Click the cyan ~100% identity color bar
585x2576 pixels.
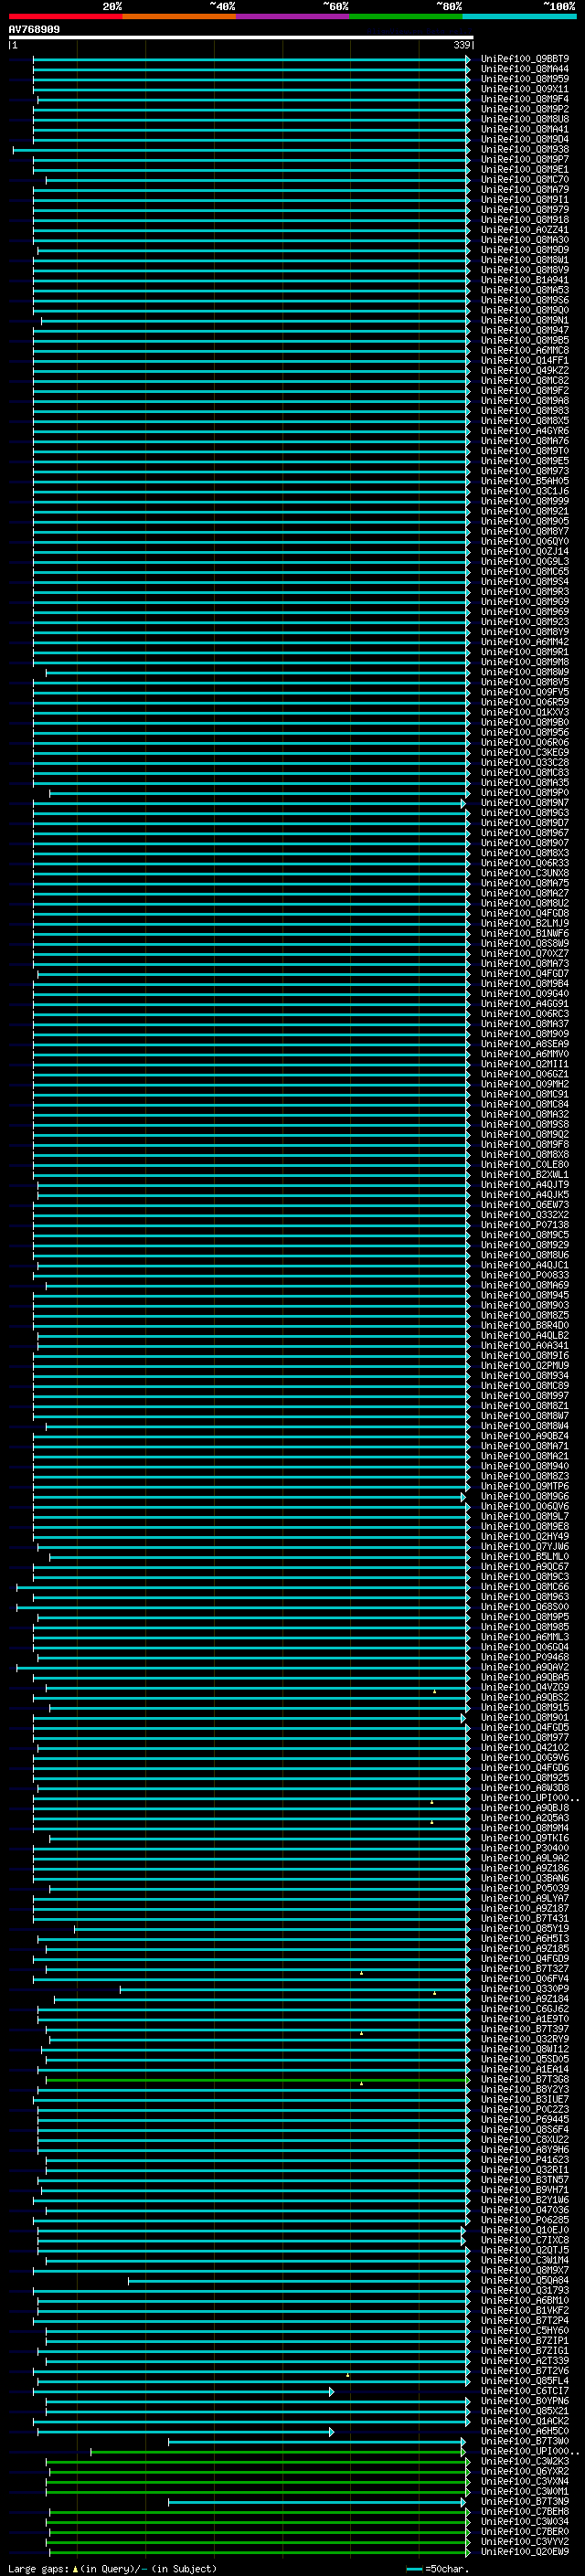coord(519,16)
